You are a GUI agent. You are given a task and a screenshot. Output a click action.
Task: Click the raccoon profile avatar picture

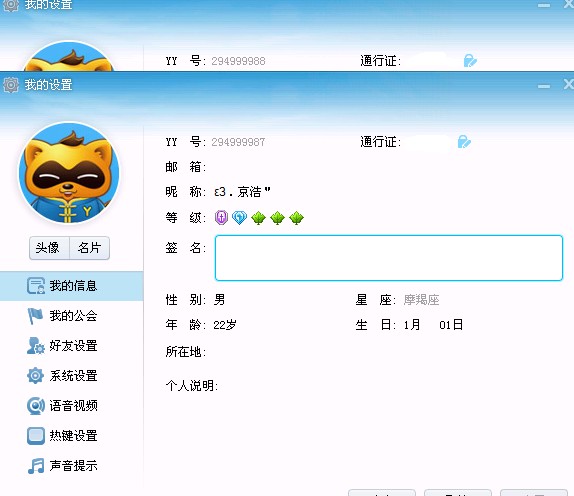[69, 173]
